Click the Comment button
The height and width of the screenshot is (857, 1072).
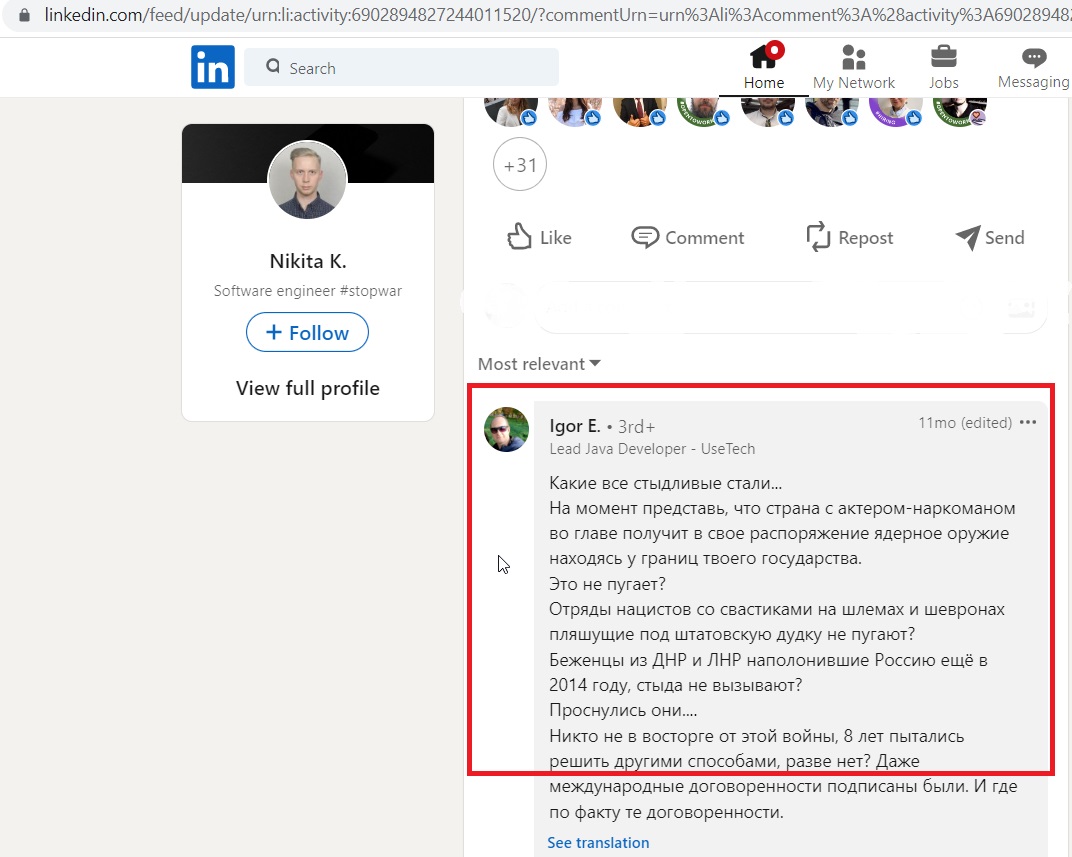(688, 237)
